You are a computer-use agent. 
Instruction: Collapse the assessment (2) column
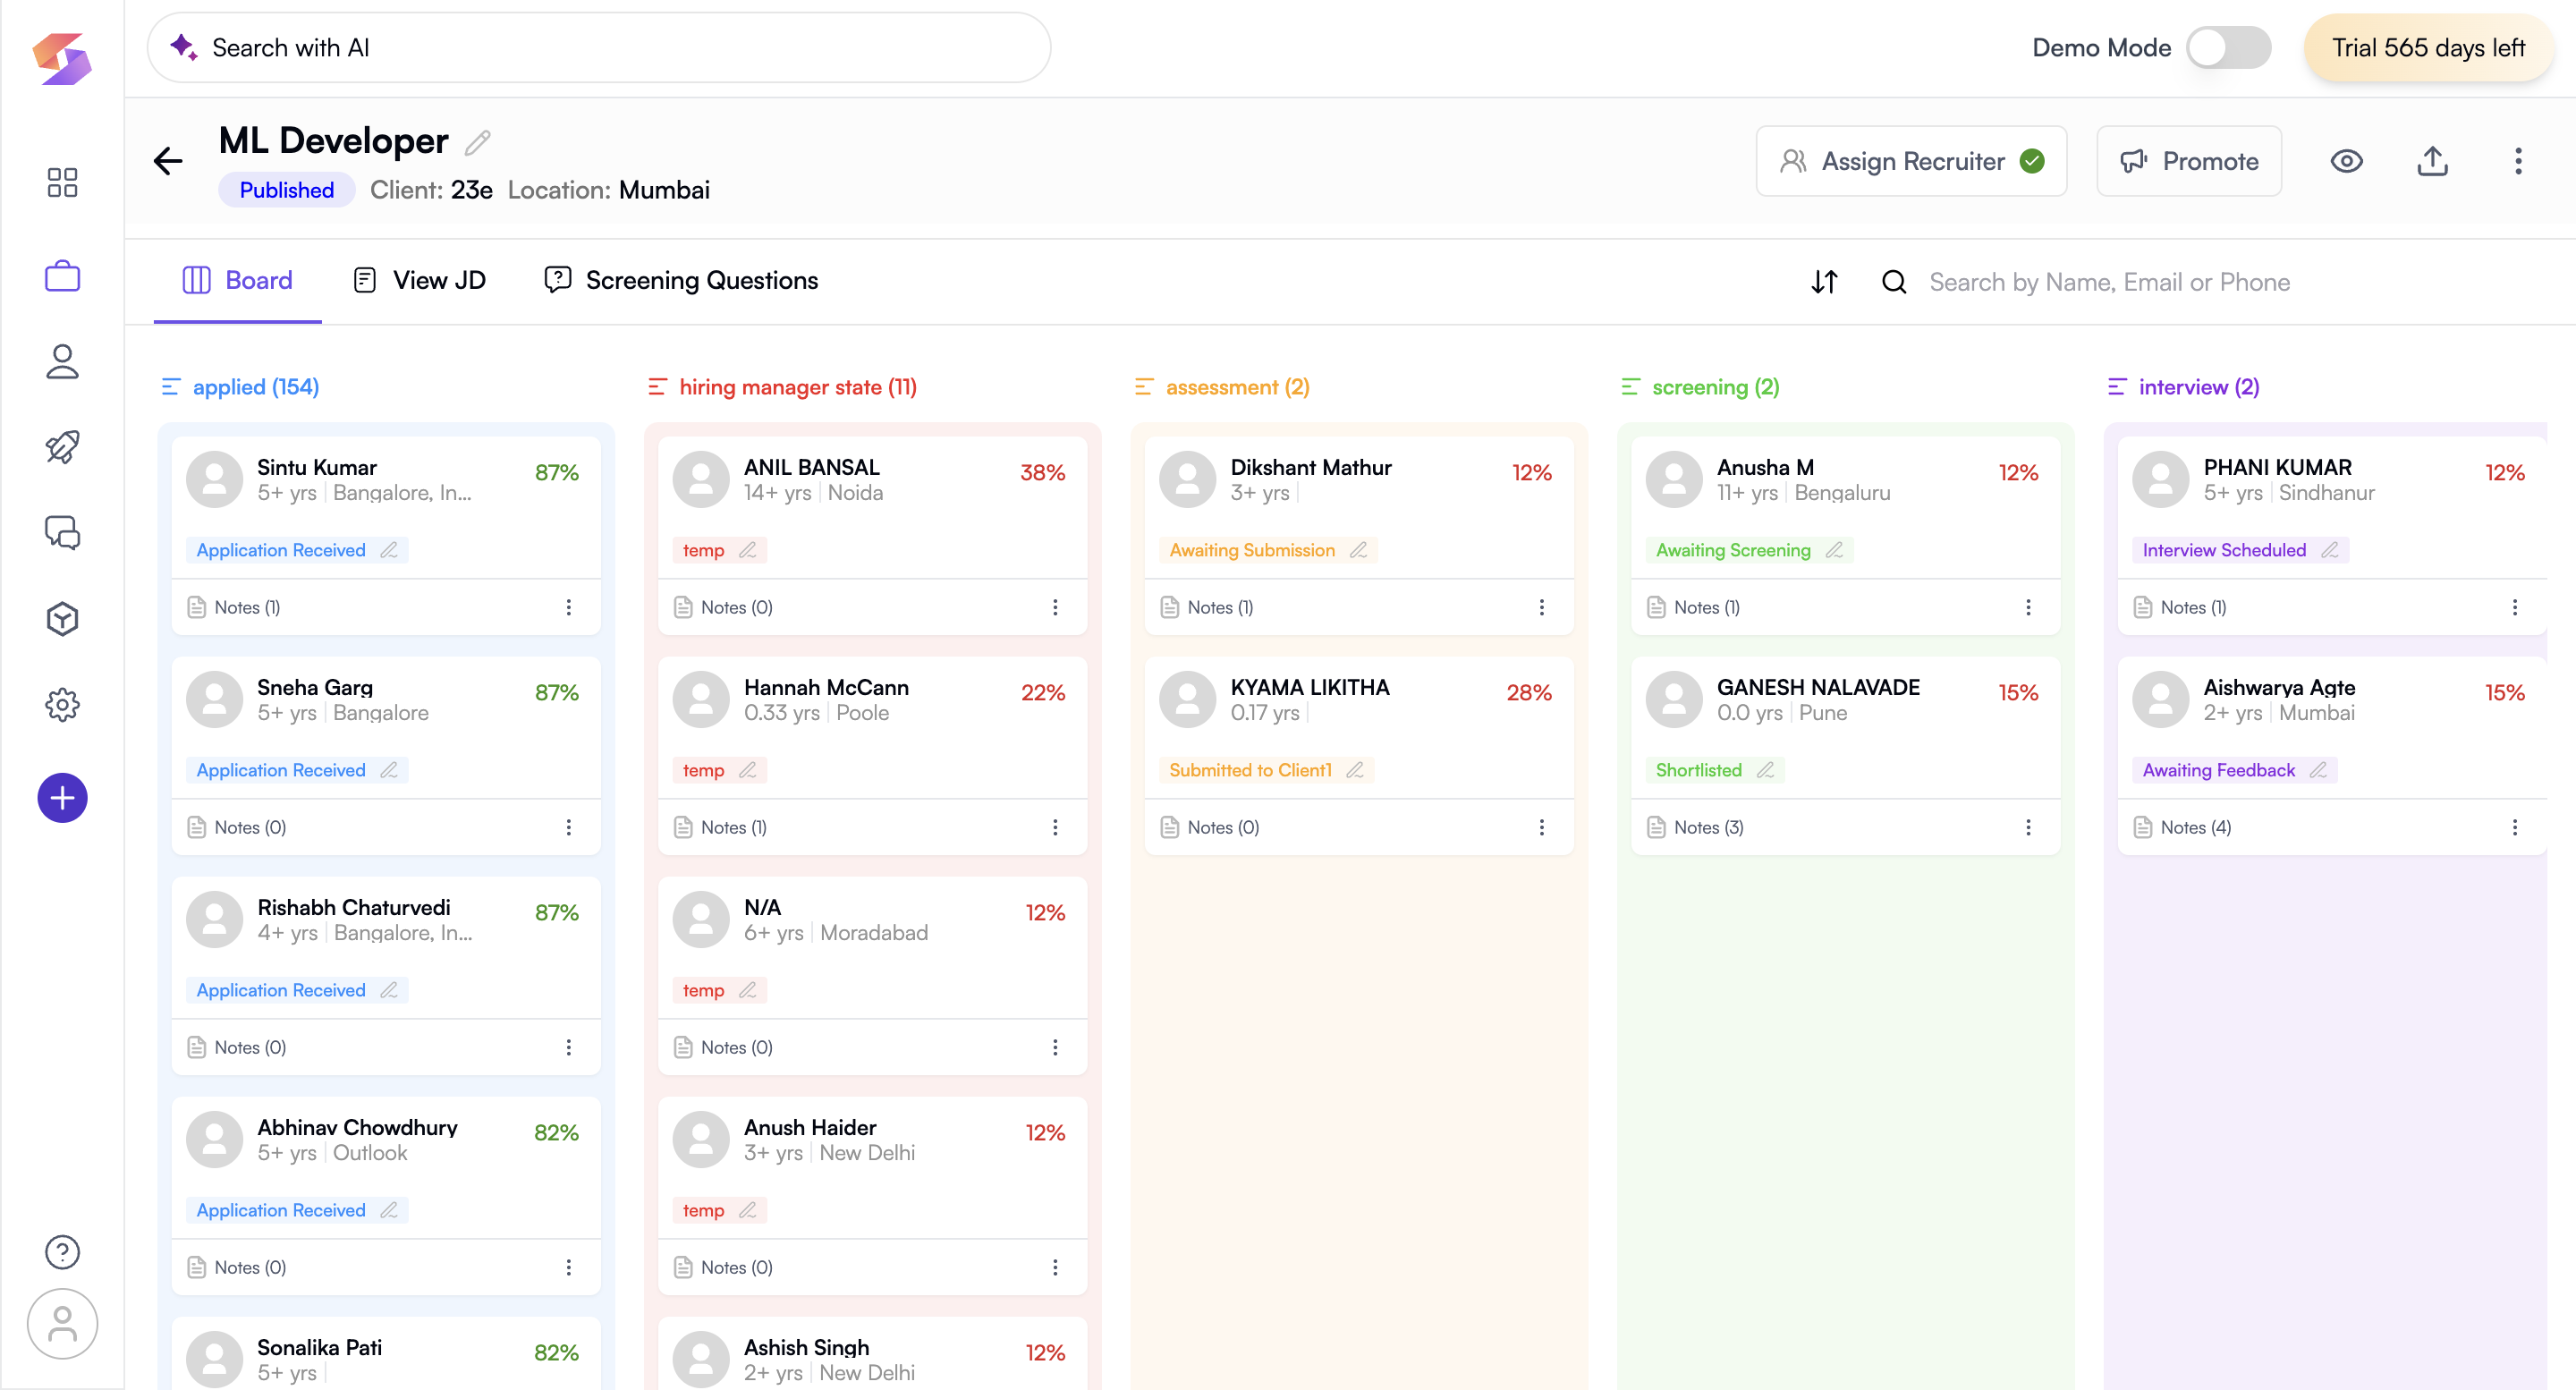click(x=1144, y=387)
